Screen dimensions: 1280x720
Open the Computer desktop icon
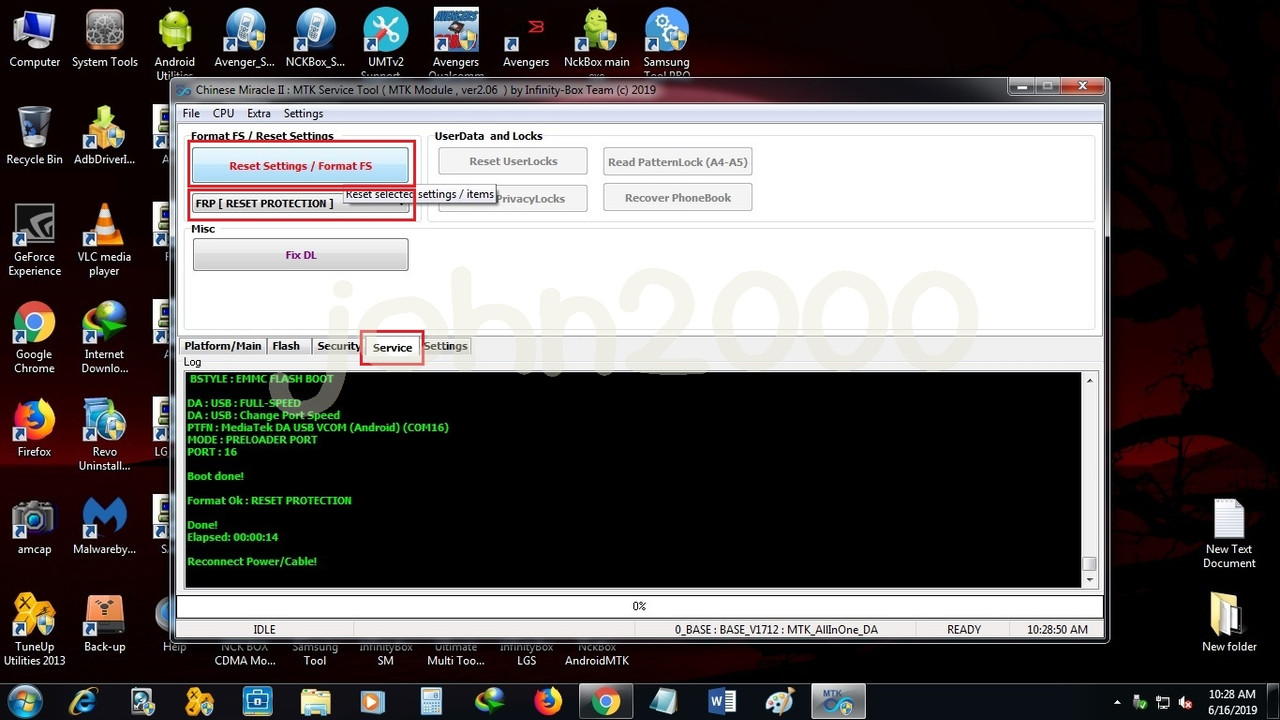click(35, 38)
